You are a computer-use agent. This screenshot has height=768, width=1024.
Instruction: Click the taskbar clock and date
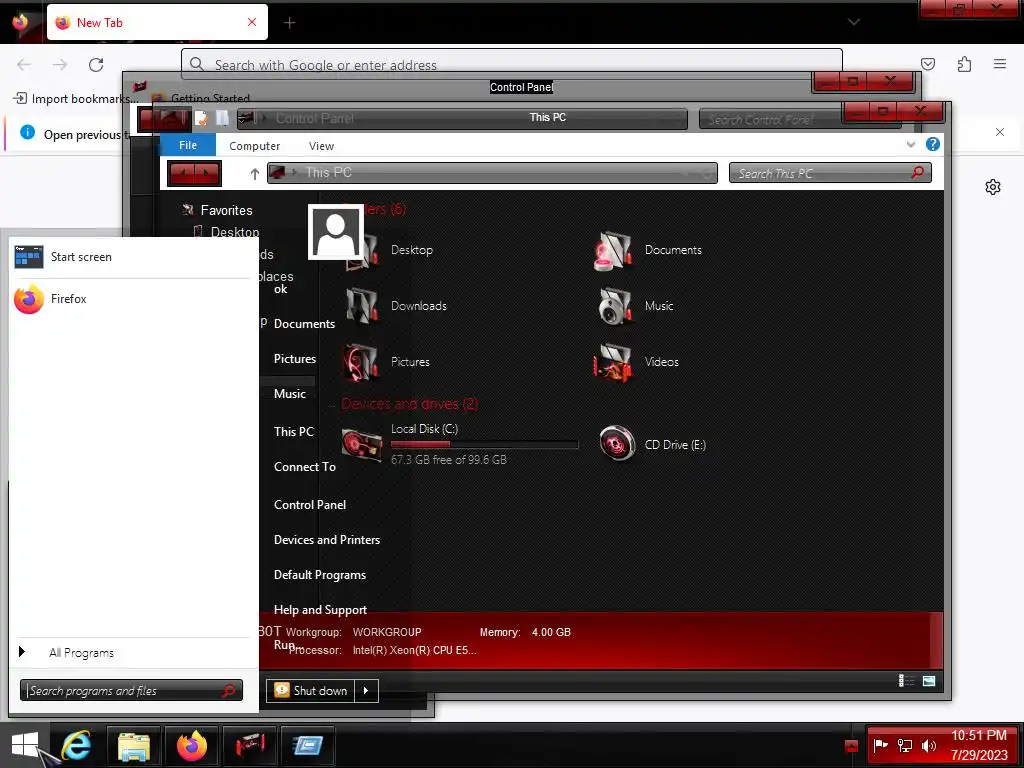(978, 745)
